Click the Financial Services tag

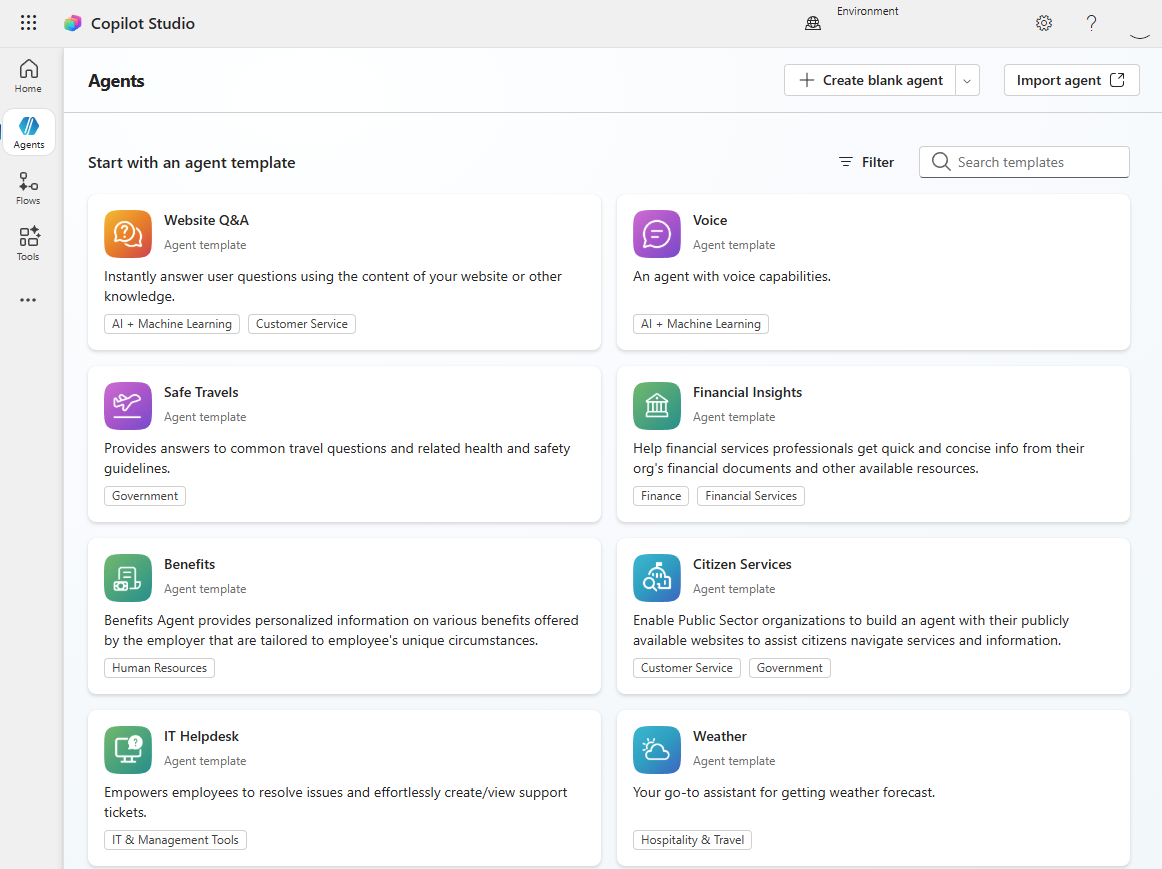tap(751, 496)
